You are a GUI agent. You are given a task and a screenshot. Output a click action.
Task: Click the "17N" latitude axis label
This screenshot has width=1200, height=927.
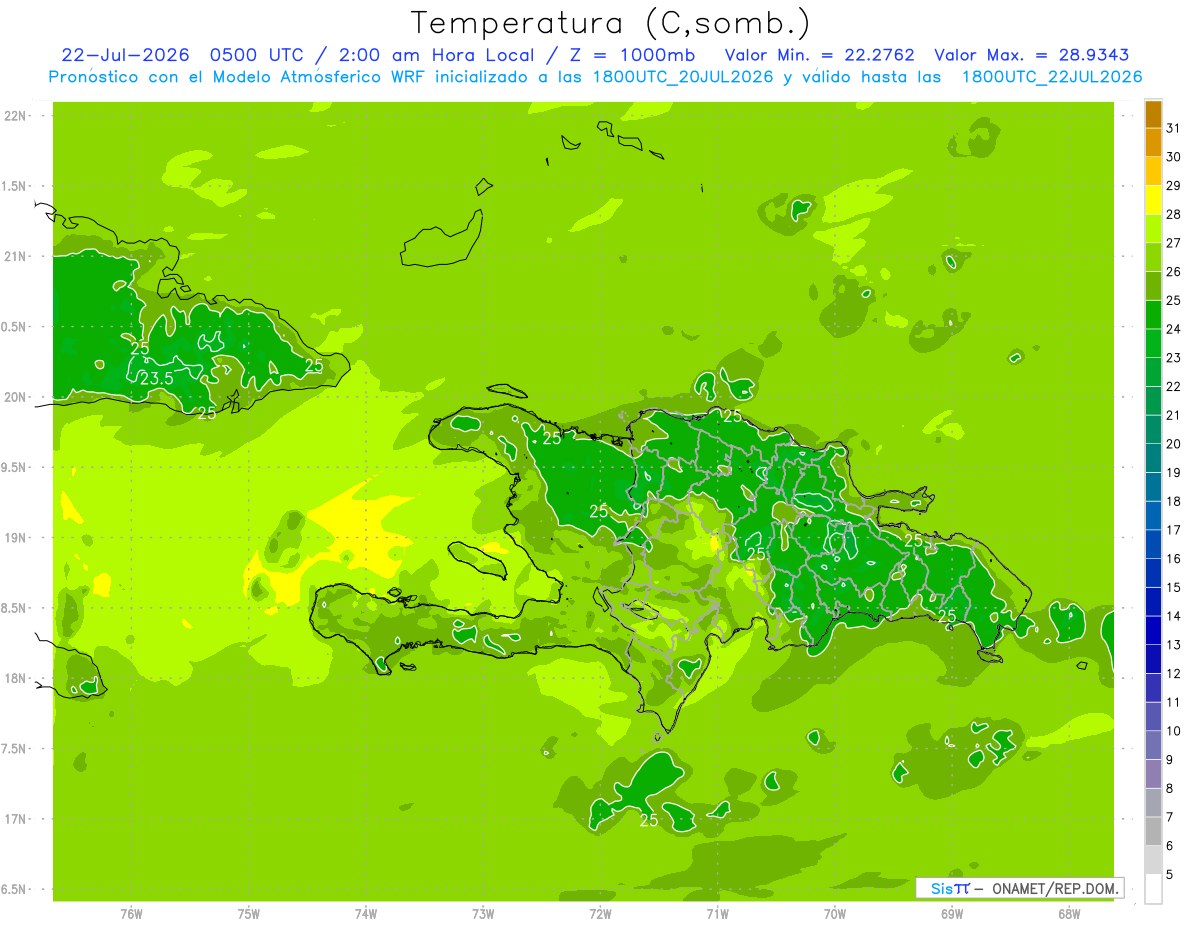(17, 820)
